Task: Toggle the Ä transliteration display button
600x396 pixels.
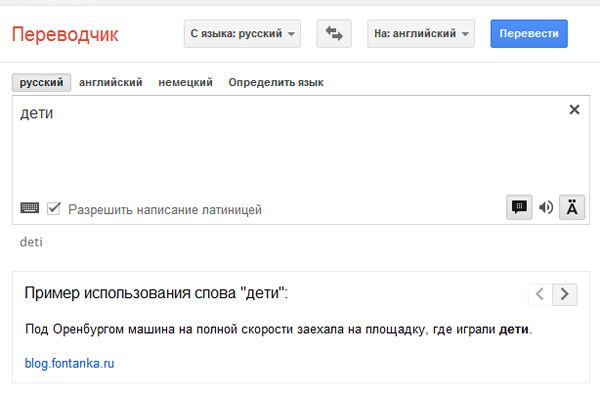Action: point(572,207)
